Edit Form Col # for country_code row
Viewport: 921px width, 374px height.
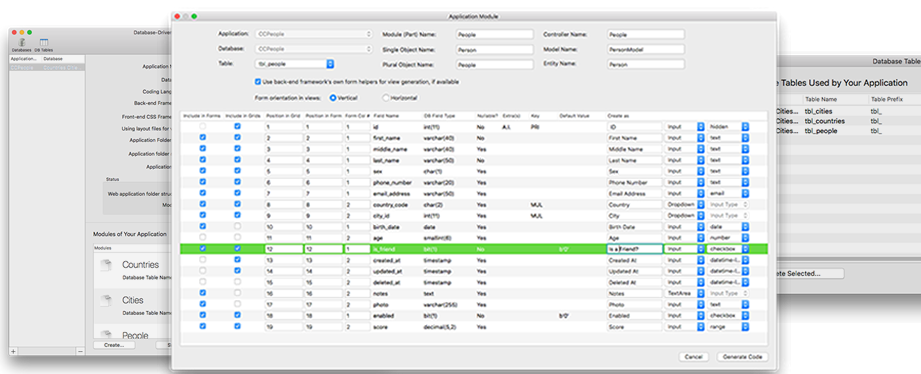(357, 204)
